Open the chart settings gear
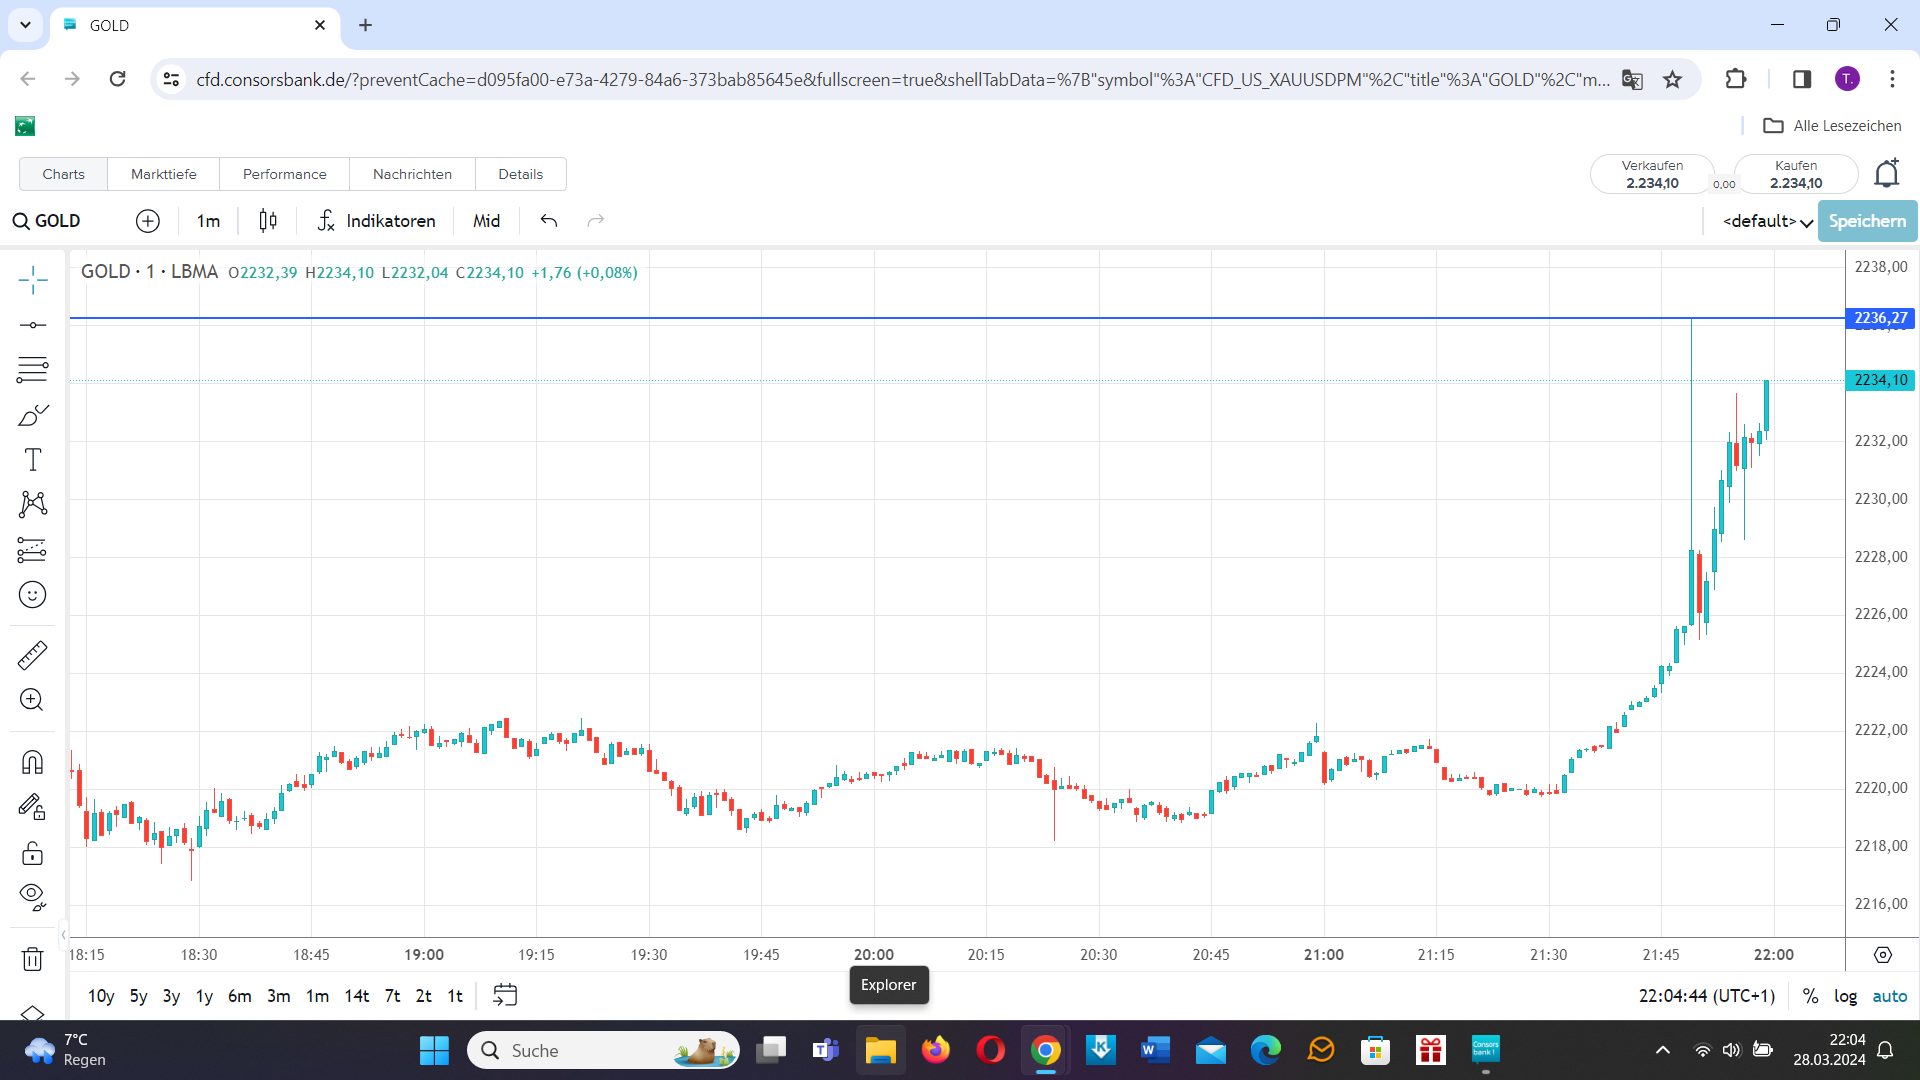Screen dimensions: 1920x1080 1883,955
